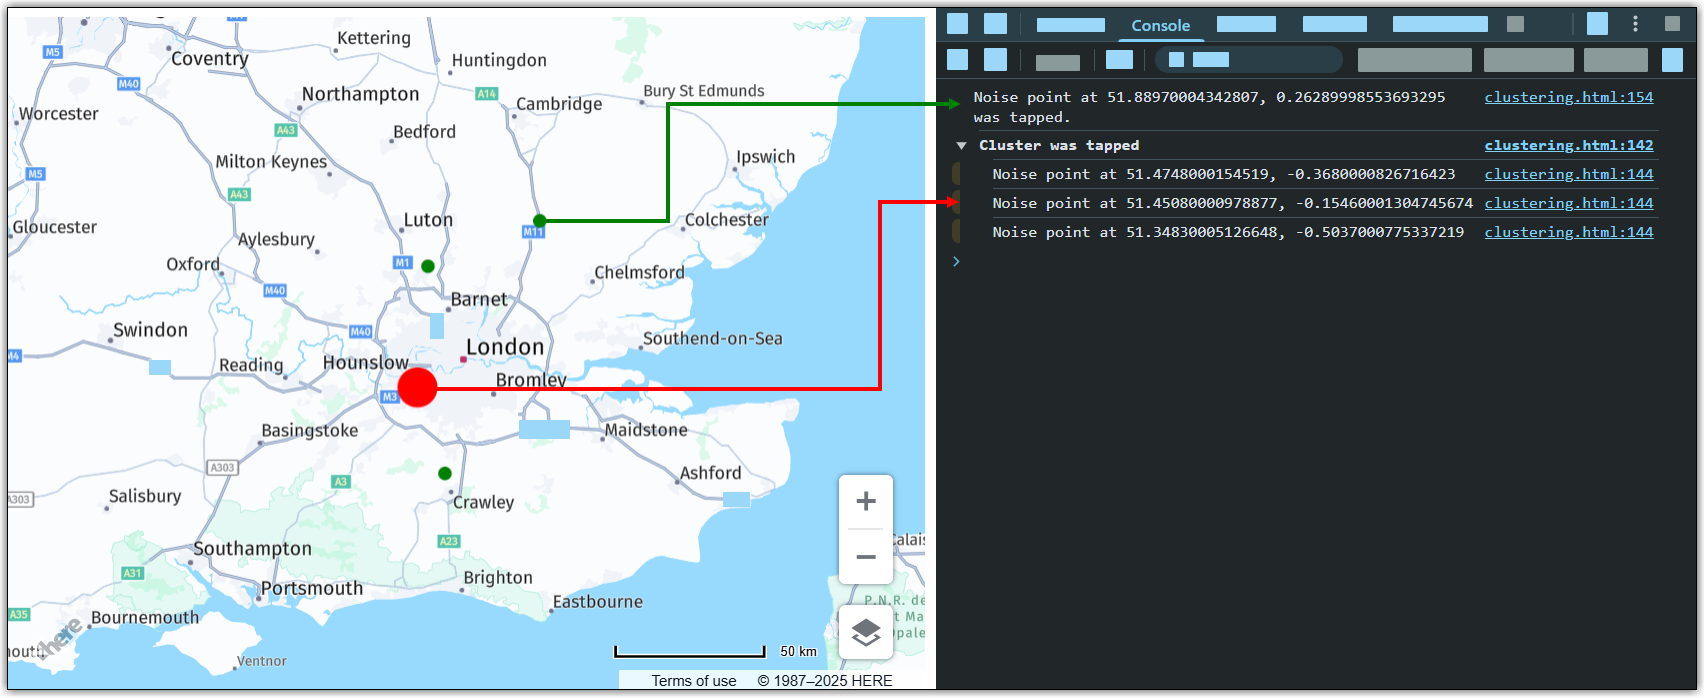1705x698 pixels.
Task: Collapse the 'Cluster was tapped' log group
Action: (x=961, y=146)
